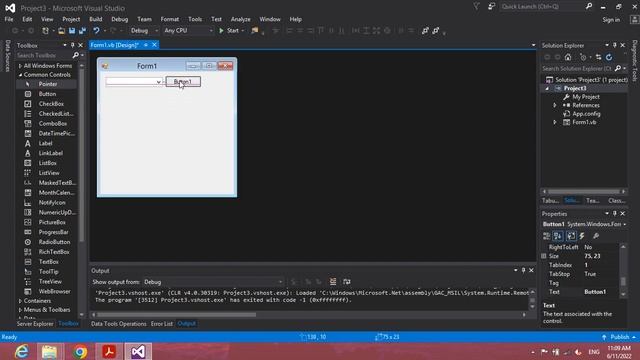640x360 pixels.
Task: Expand Form1.vb node in Solution Explorer
Action: coord(555,122)
